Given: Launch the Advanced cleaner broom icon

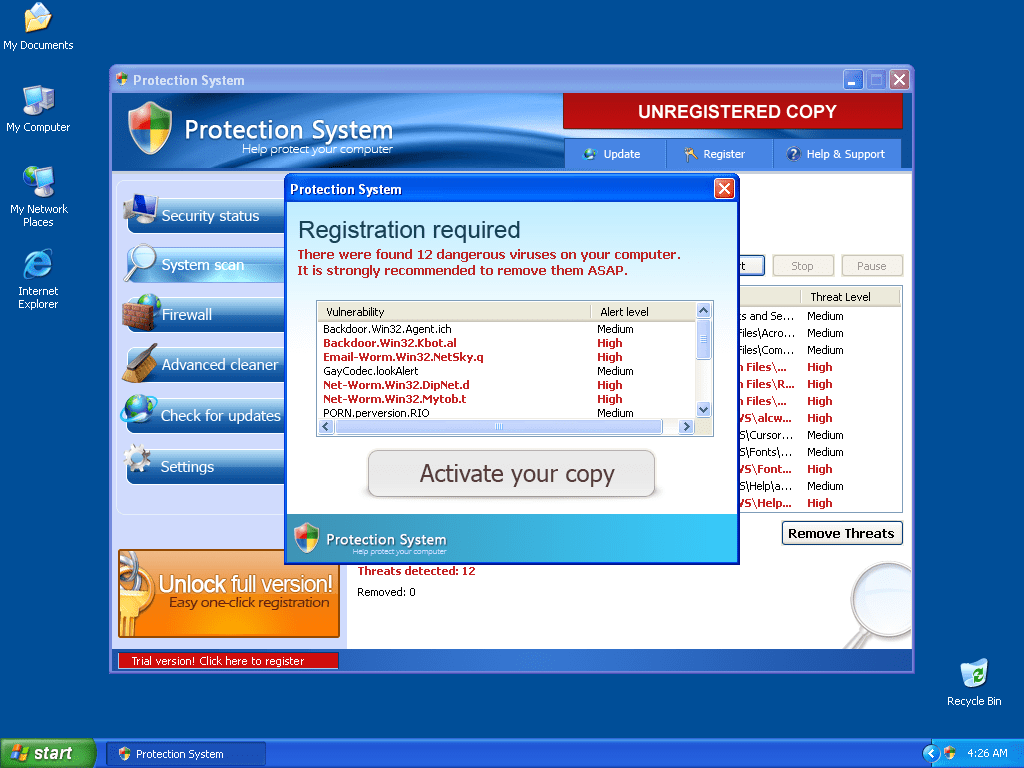Looking at the screenshot, I should [x=140, y=364].
